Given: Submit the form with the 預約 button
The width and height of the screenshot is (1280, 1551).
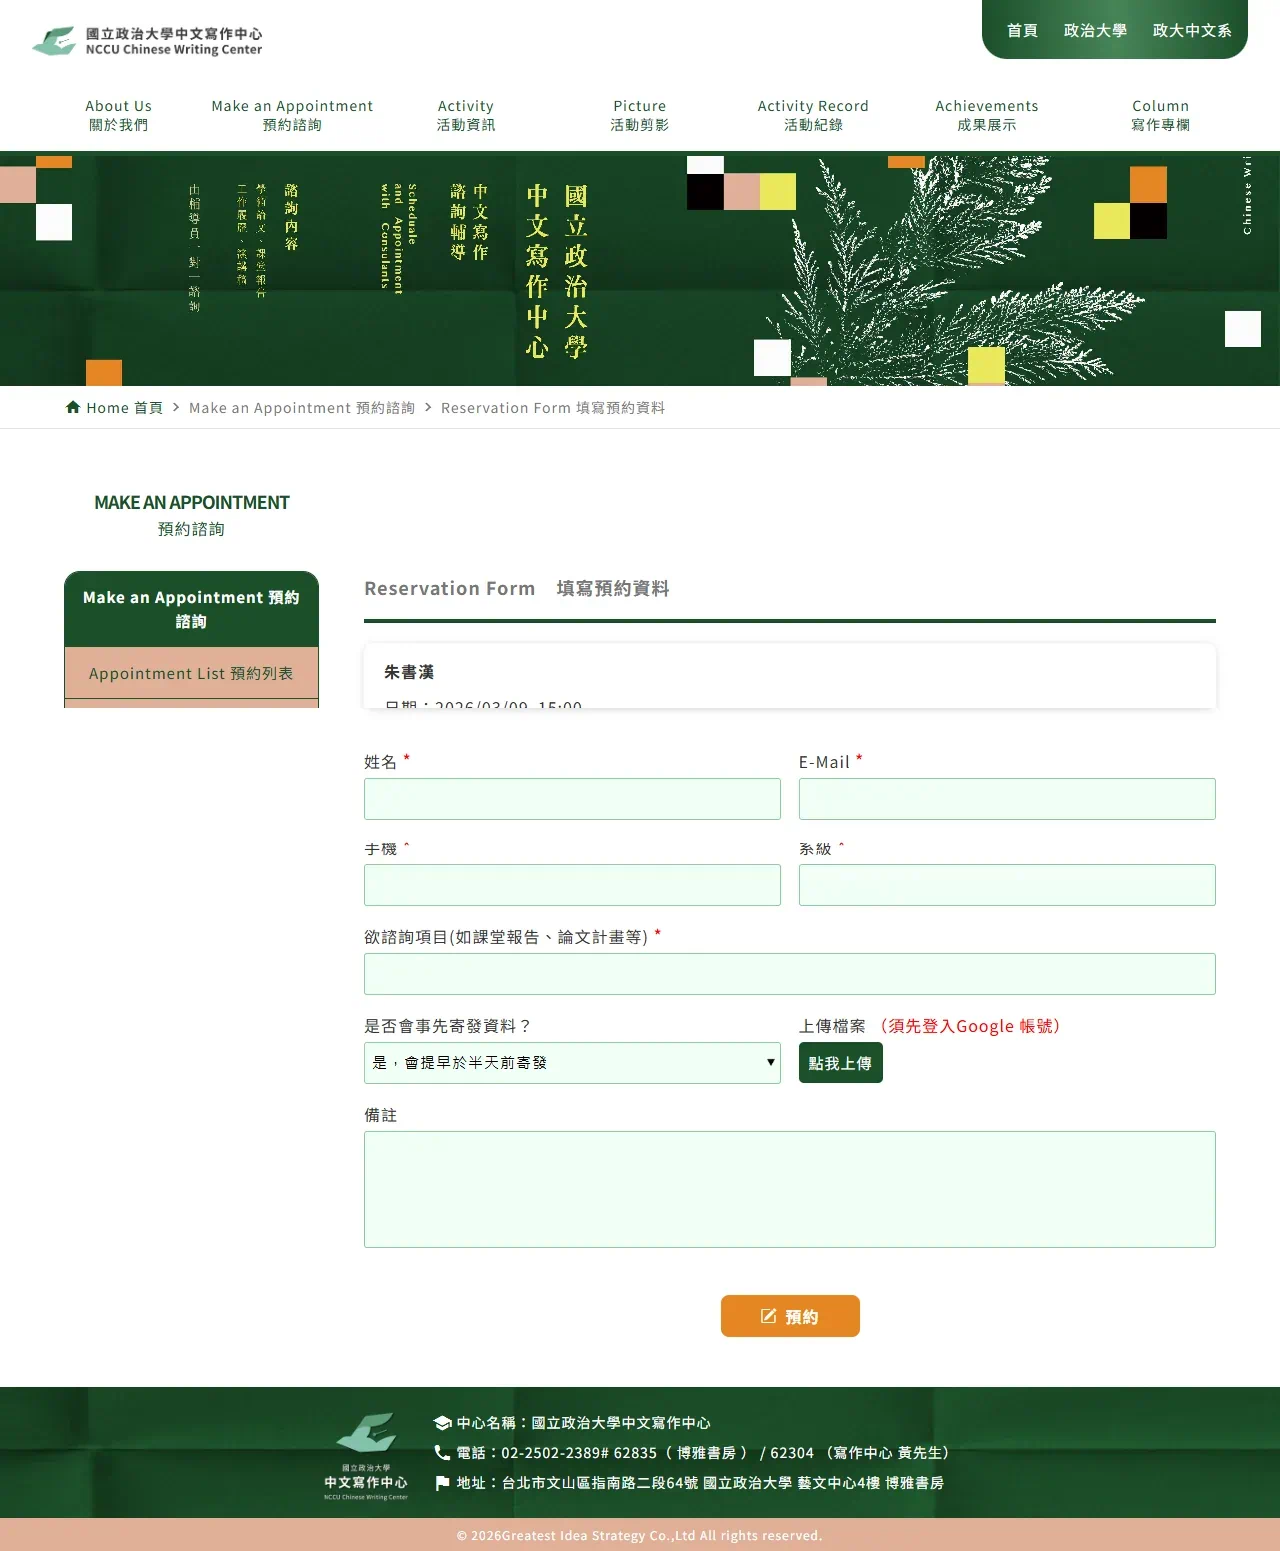Looking at the screenshot, I should coord(790,1315).
